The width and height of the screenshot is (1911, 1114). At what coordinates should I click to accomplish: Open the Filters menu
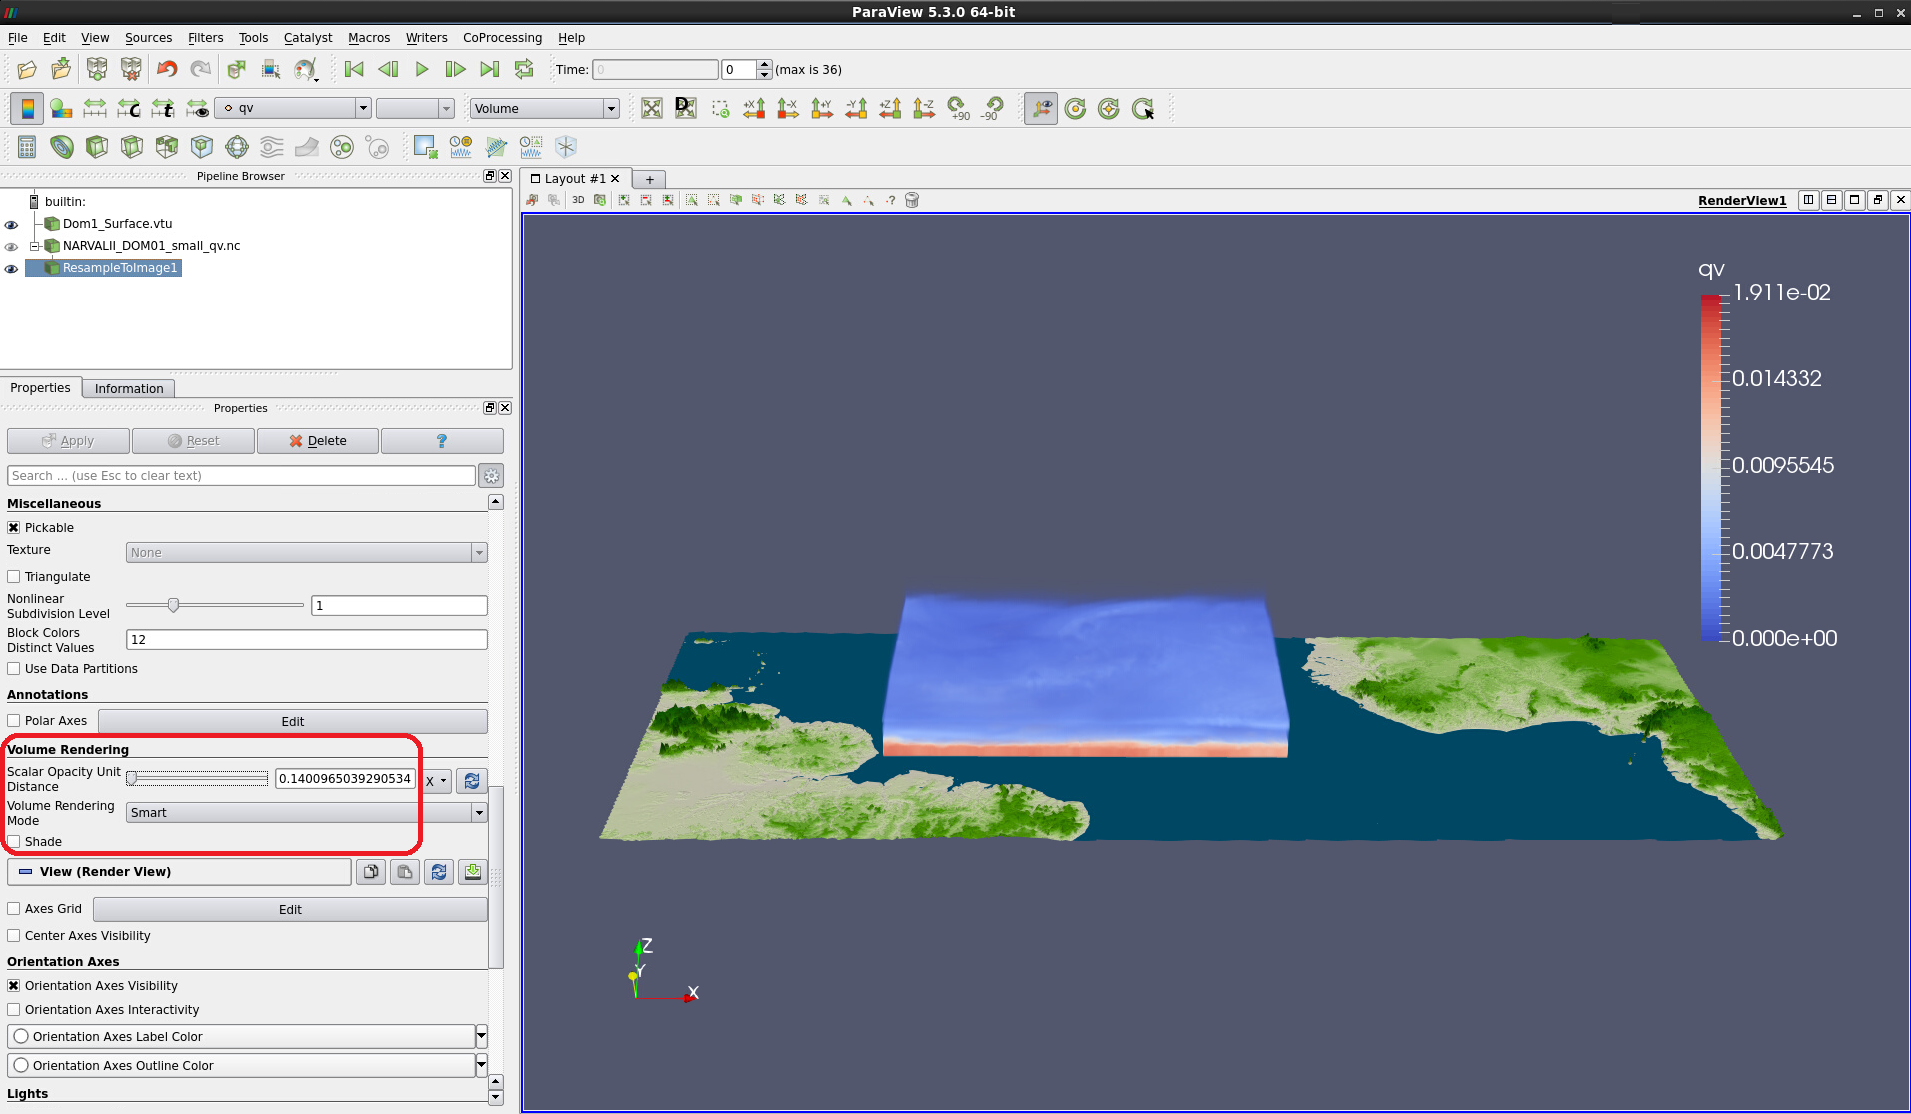(x=205, y=38)
